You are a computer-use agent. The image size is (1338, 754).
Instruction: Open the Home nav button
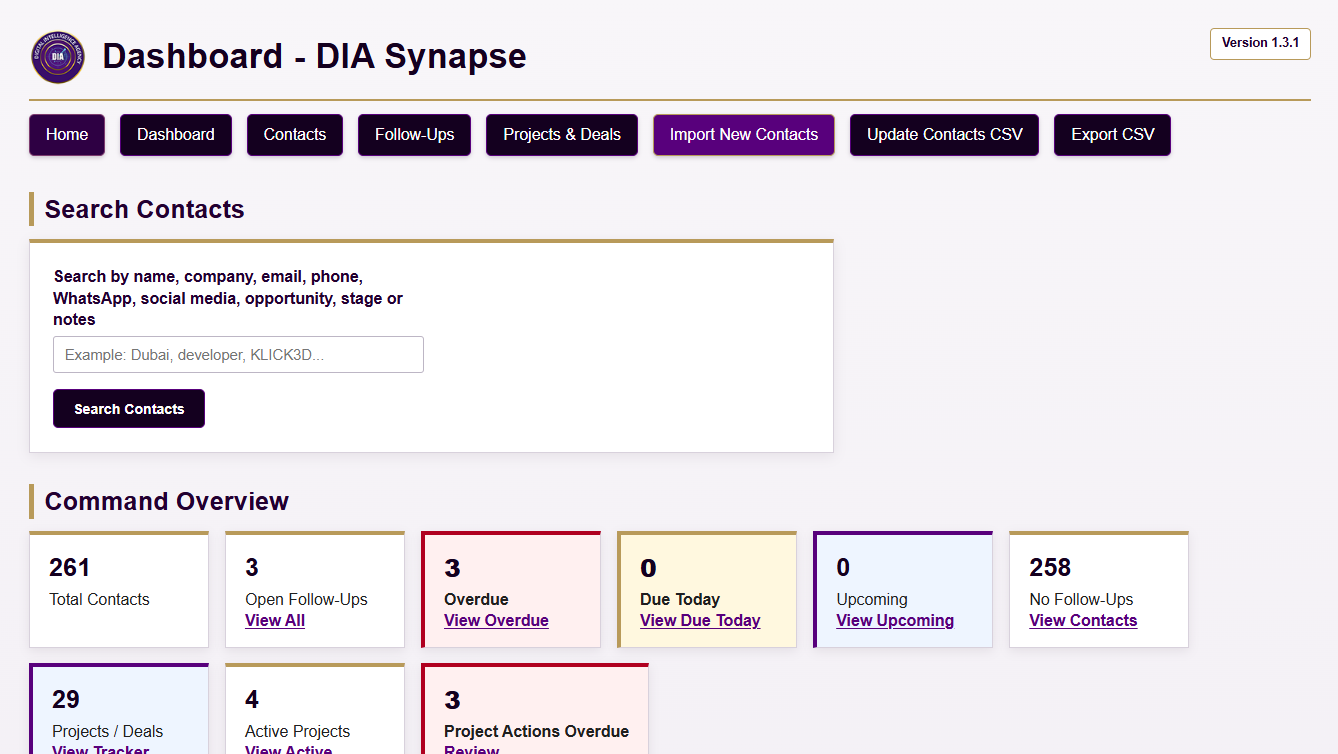tap(67, 135)
